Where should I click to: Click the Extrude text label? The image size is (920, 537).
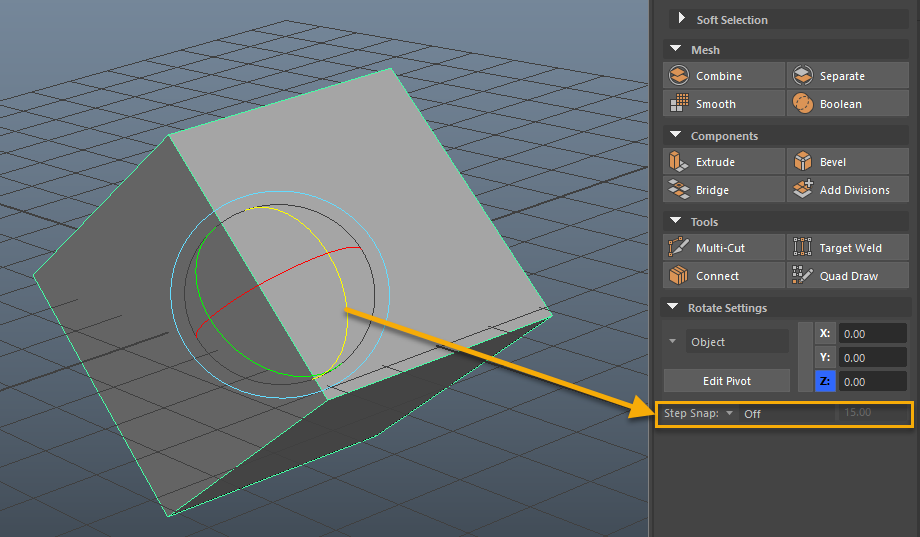715,162
